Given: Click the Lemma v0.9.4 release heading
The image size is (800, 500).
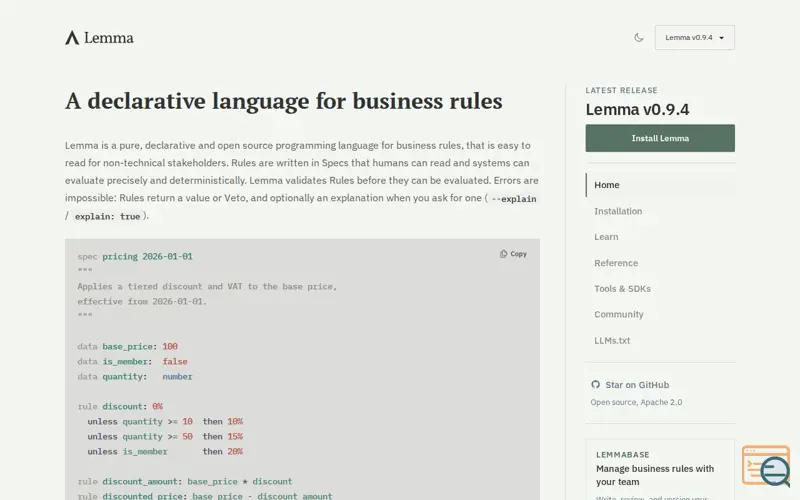Looking at the screenshot, I should [637, 109].
